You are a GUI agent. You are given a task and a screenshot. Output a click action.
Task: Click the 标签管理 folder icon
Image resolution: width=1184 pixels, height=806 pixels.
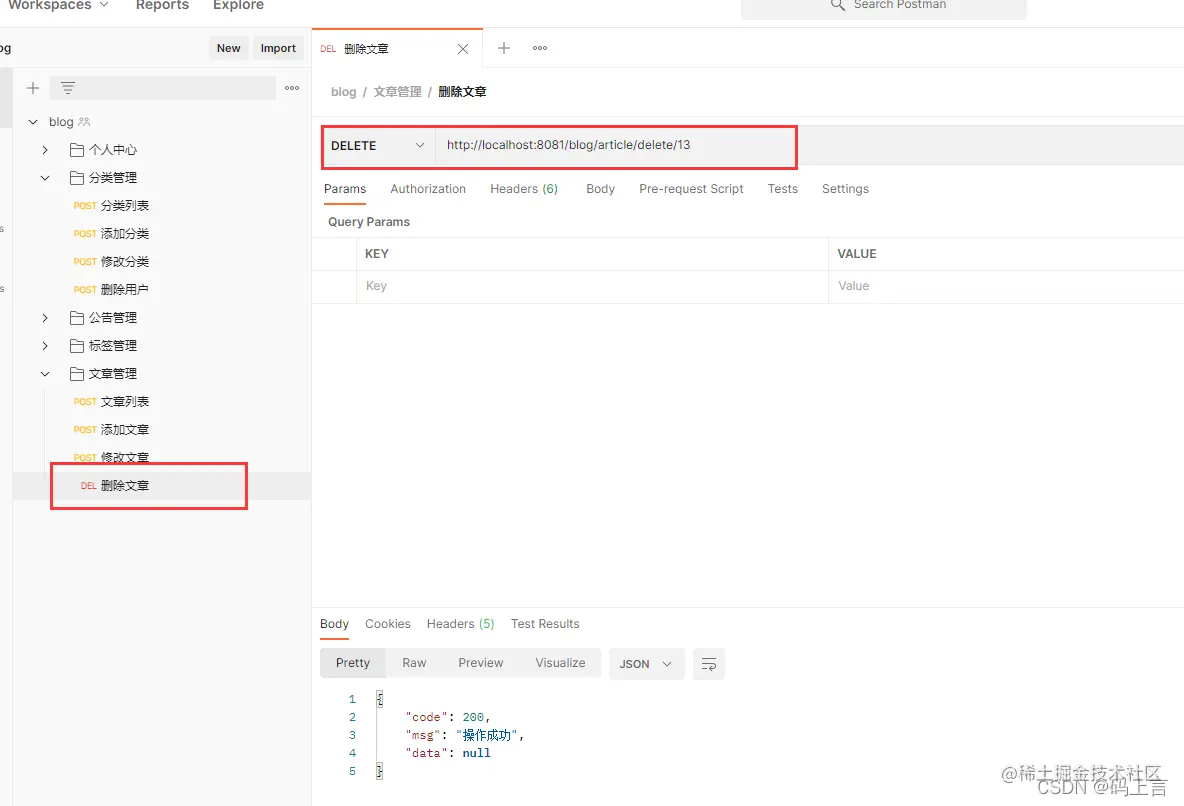76,345
